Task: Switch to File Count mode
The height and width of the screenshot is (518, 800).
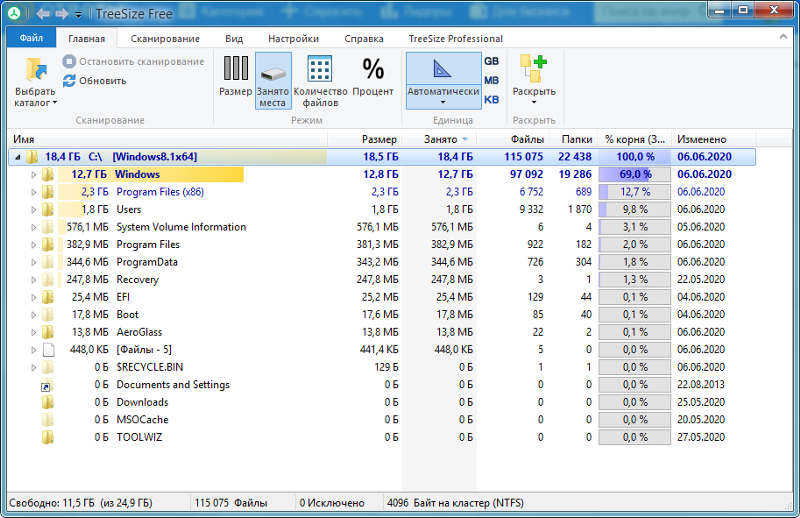Action: click(x=320, y=81)
